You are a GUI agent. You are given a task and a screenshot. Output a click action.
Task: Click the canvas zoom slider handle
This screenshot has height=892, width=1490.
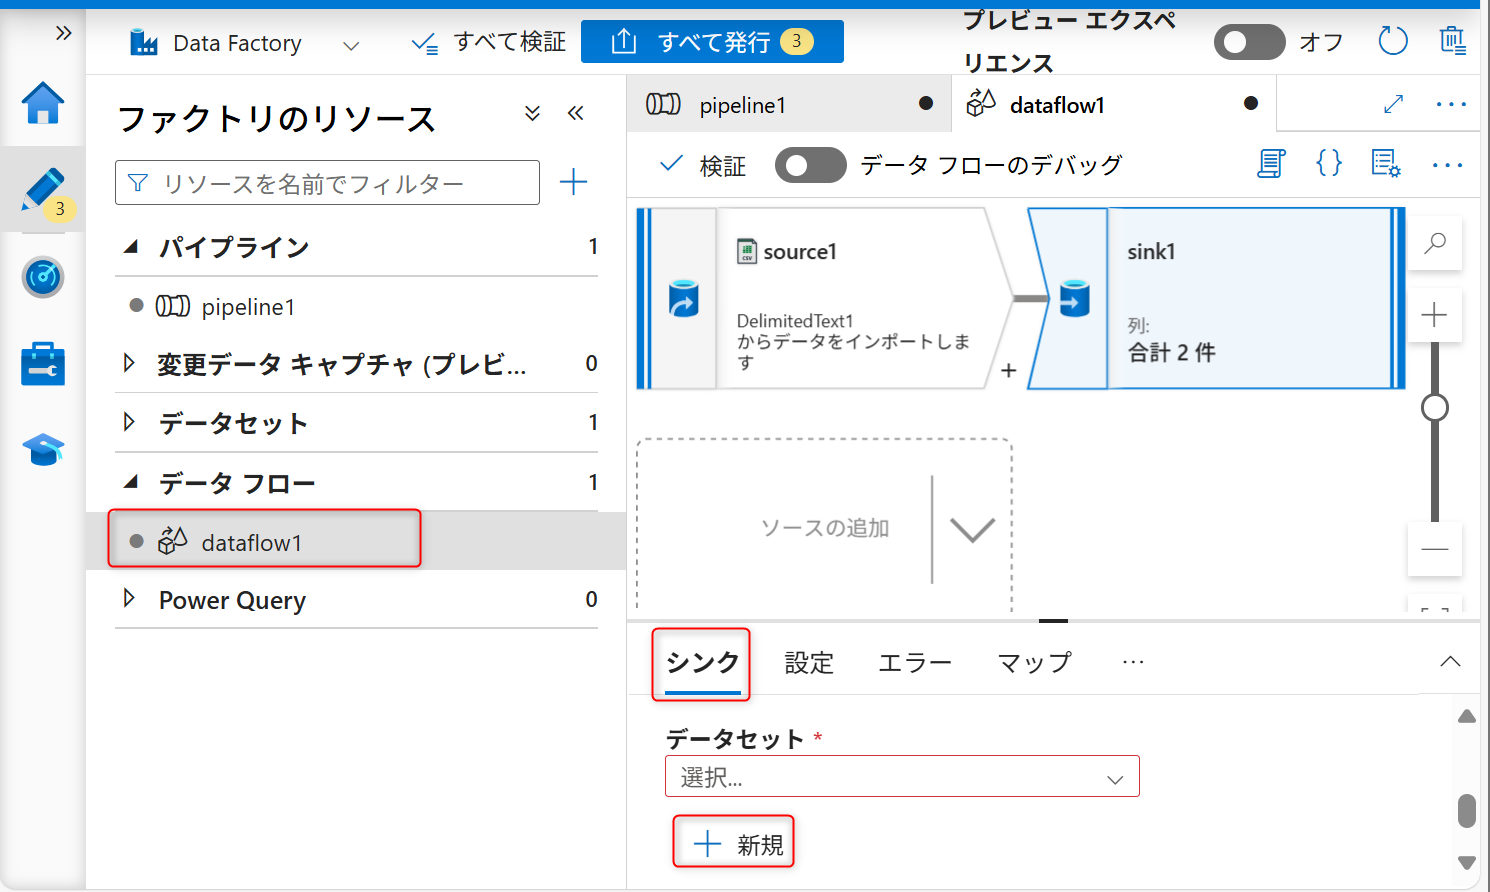[1435, 408]
